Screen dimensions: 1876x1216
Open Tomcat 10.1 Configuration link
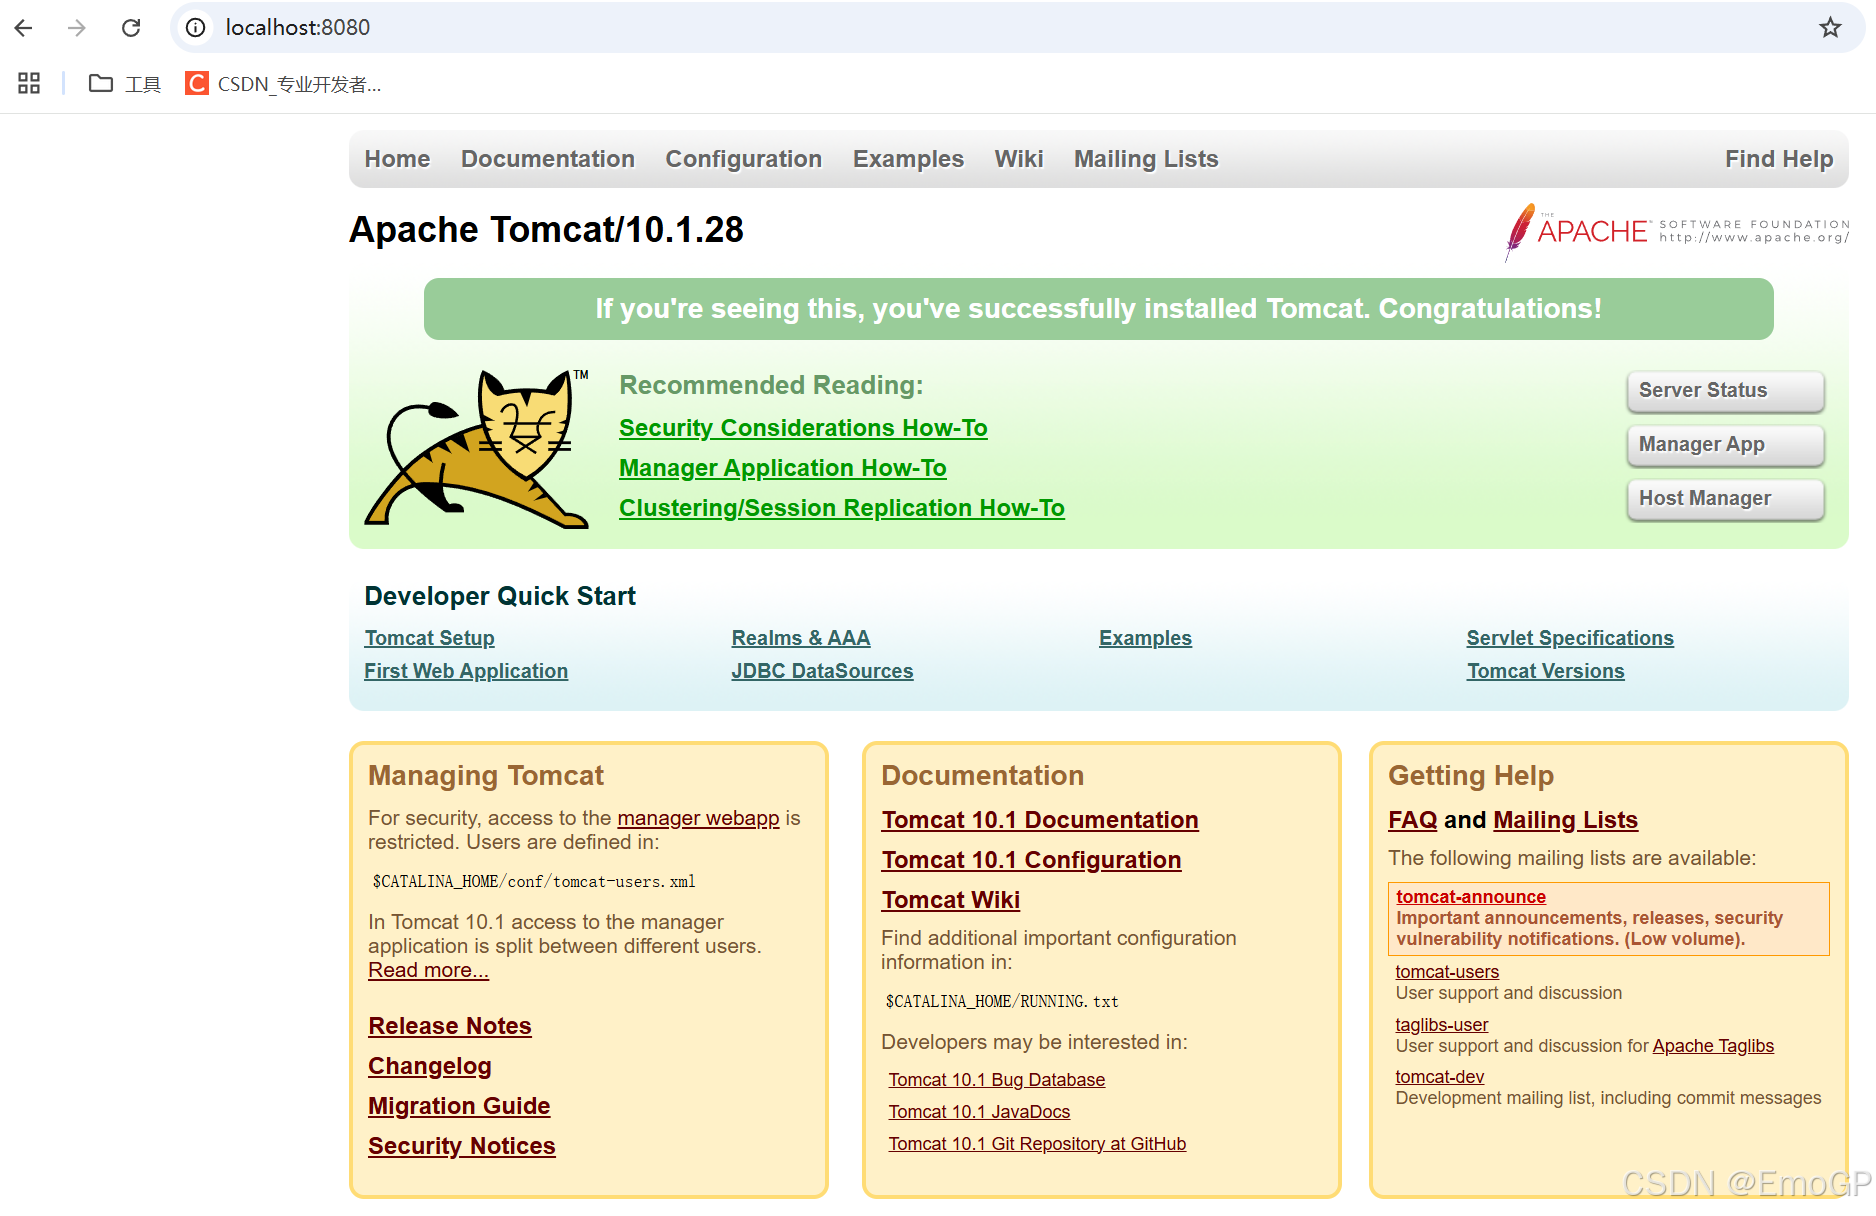click(1031, 860)
